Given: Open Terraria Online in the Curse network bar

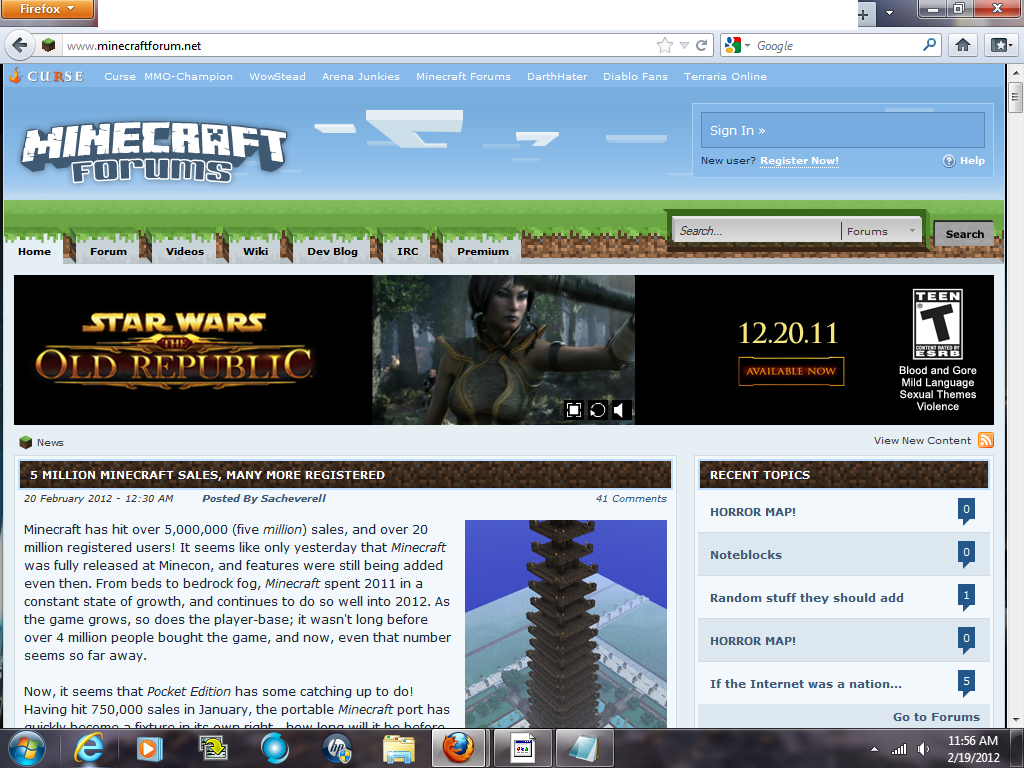Looking at the screenshot, I should (x=725, y=76).
